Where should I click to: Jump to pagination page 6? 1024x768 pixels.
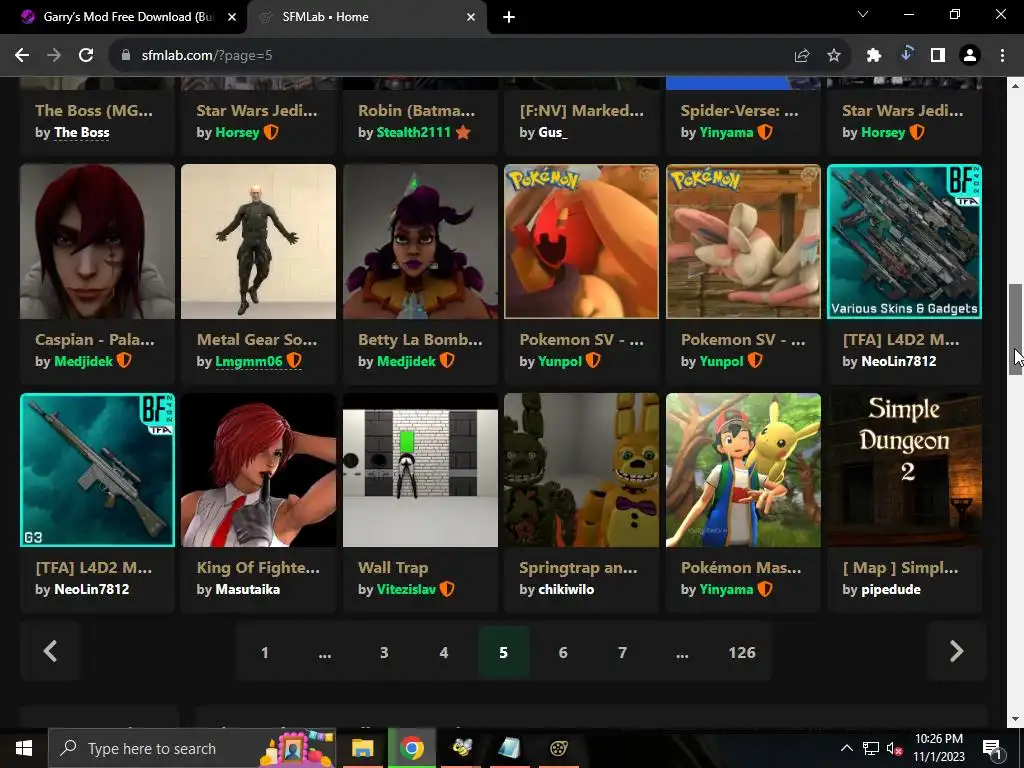coord(563,652)
